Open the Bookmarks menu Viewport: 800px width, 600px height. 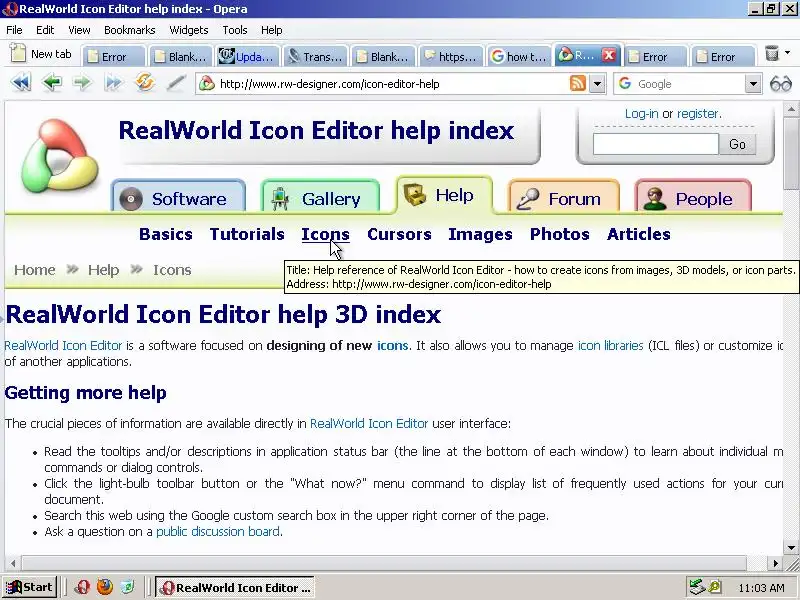pos(130,30)
